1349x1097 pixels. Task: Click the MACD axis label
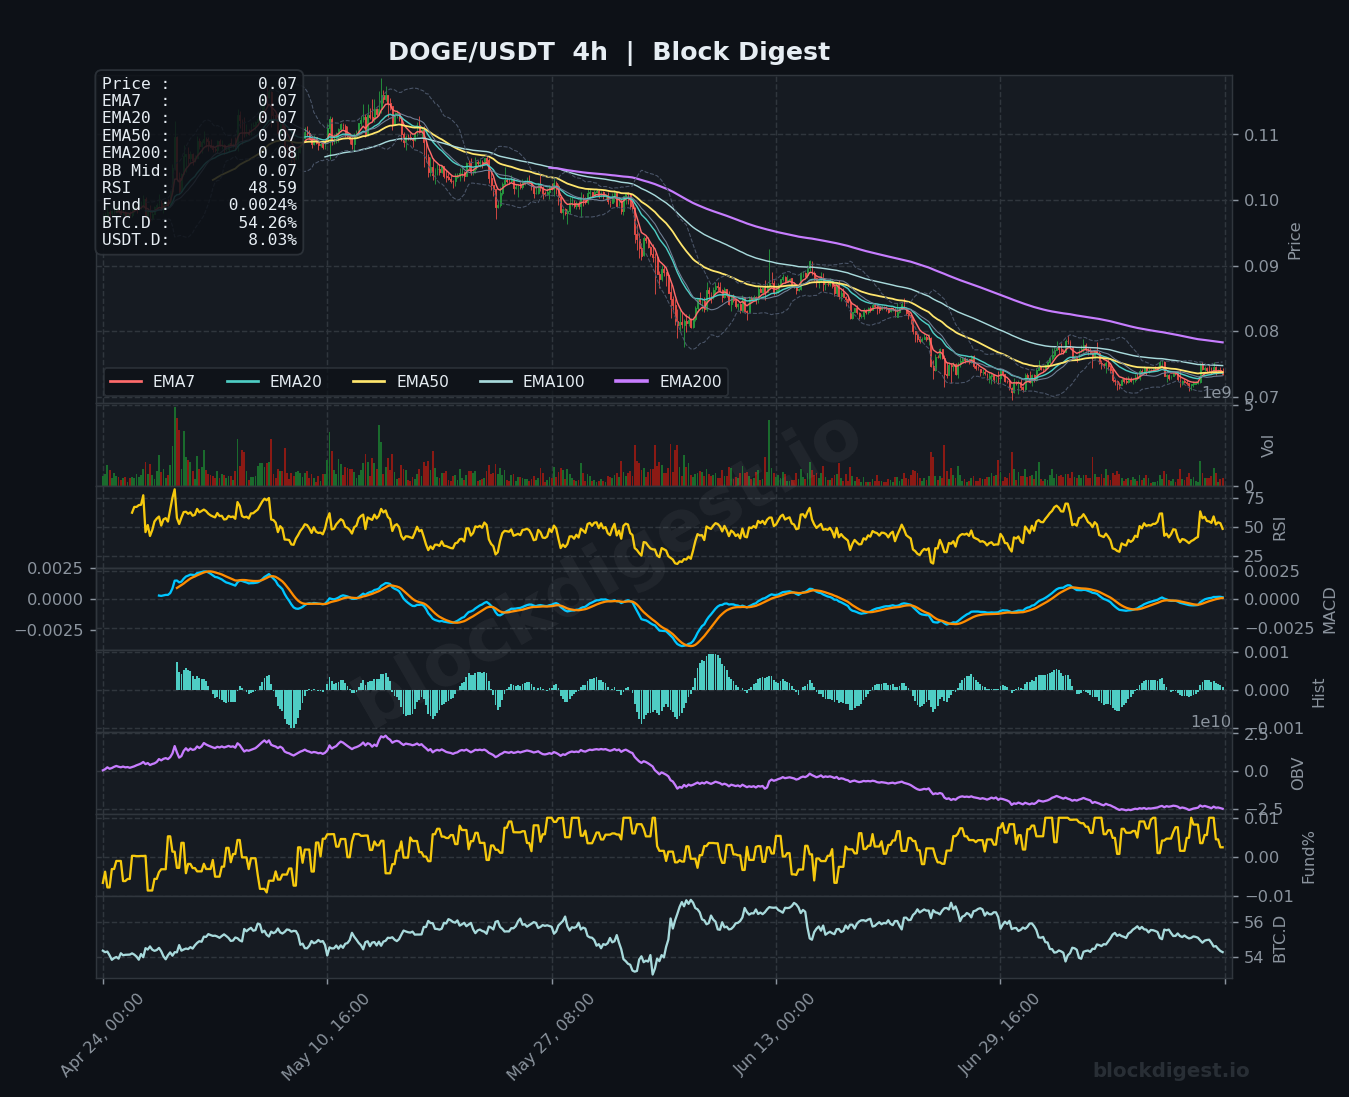pos(1329,610)
